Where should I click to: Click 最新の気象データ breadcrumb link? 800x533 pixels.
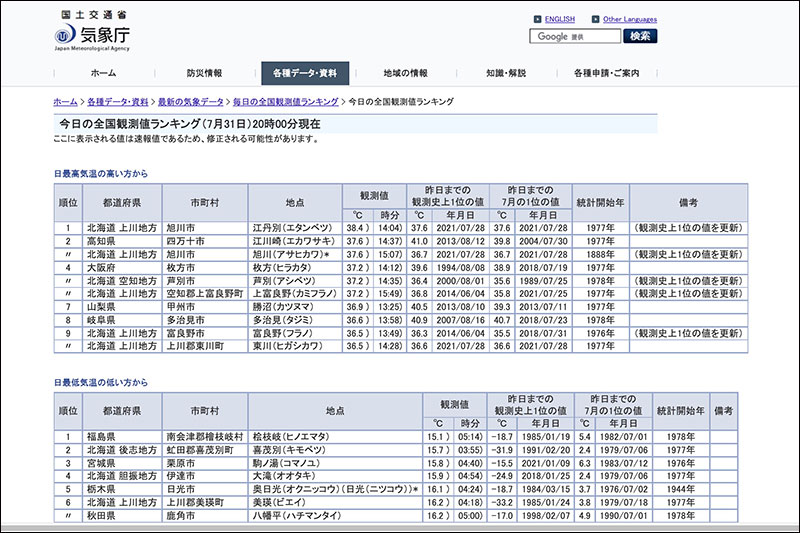pos(190,102)
